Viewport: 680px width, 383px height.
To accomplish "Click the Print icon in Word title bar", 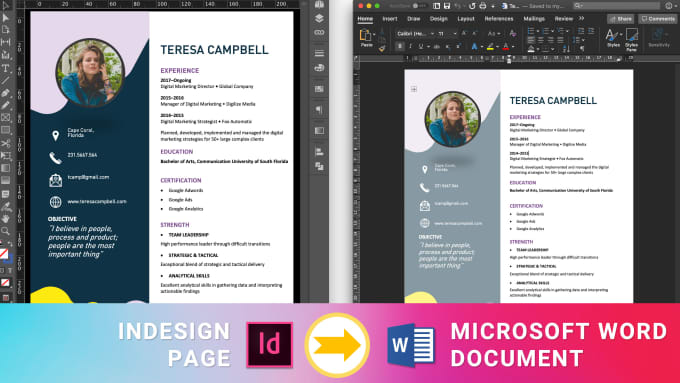I will pos(483,6).
